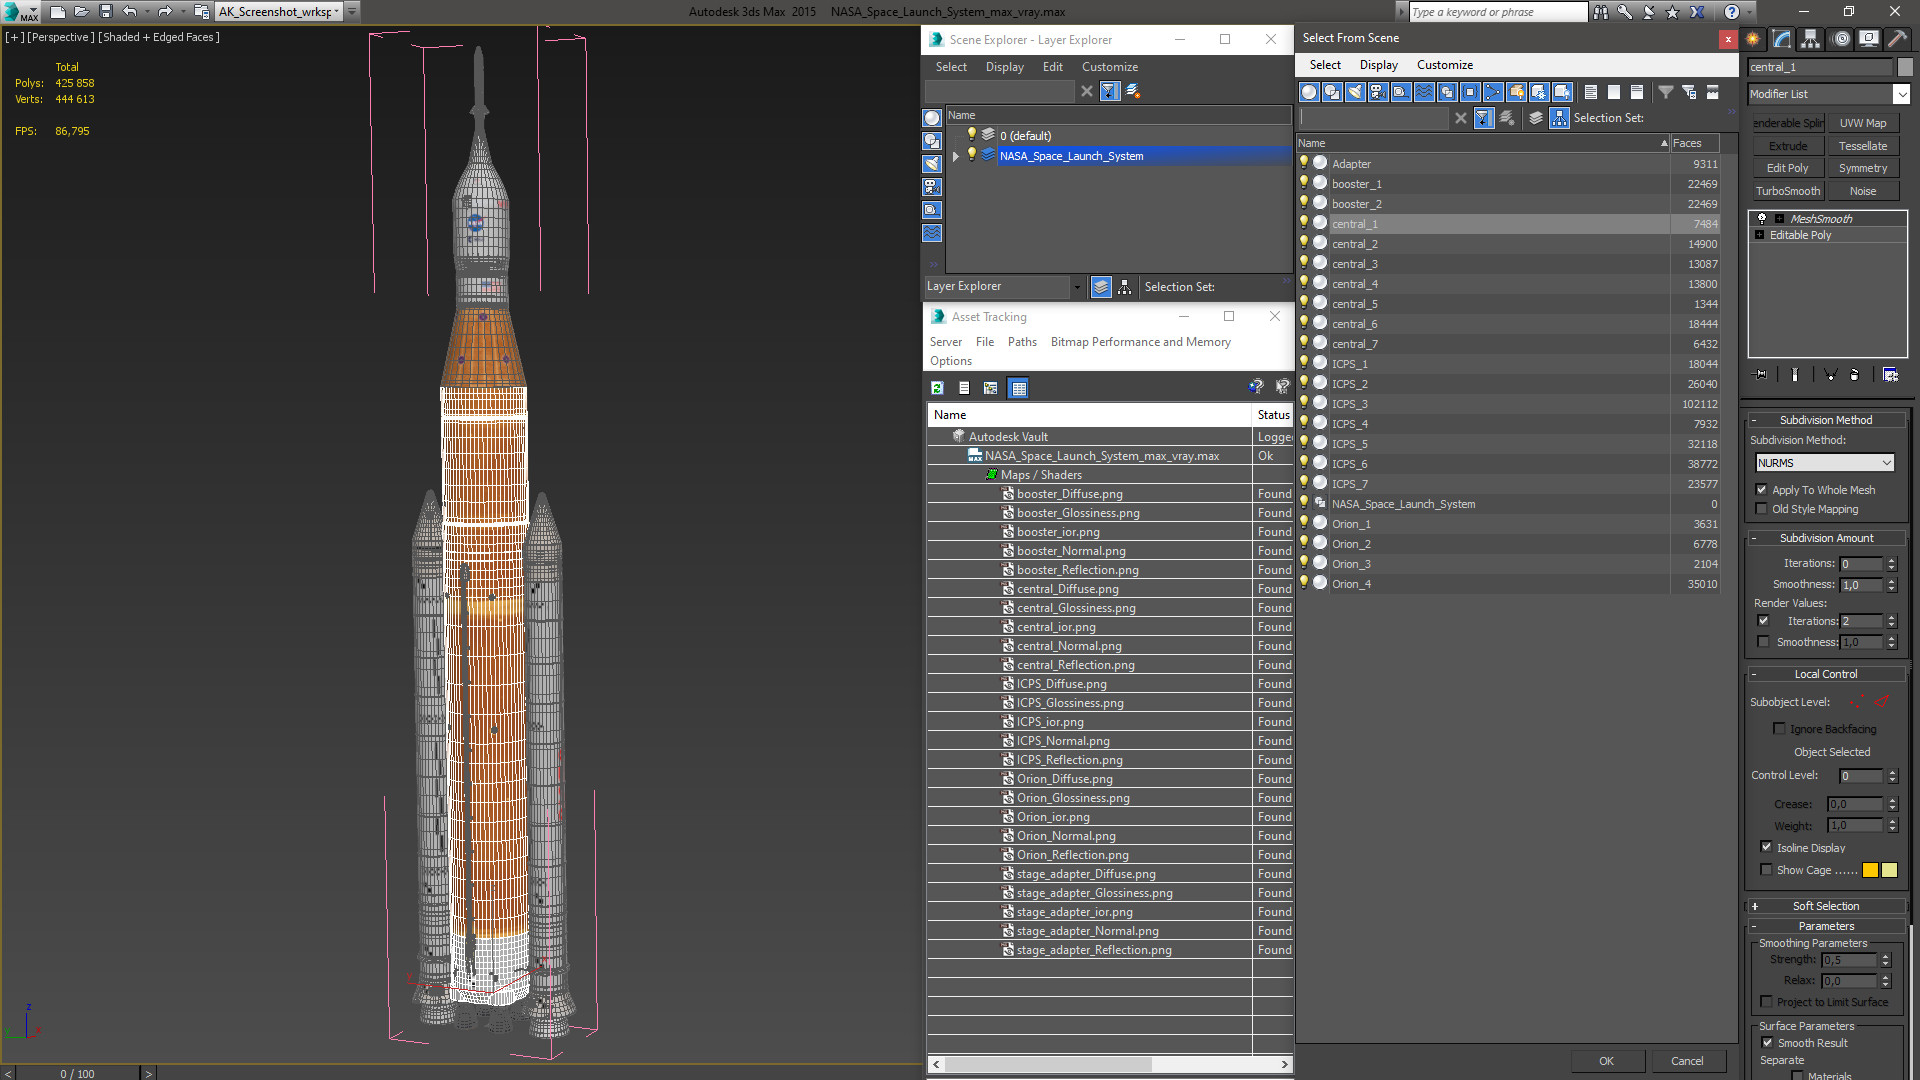Click TurboSmooth modifier button
Image resolution: width=1920 pixels, height=1080 pixels.
coord(1787,191)
